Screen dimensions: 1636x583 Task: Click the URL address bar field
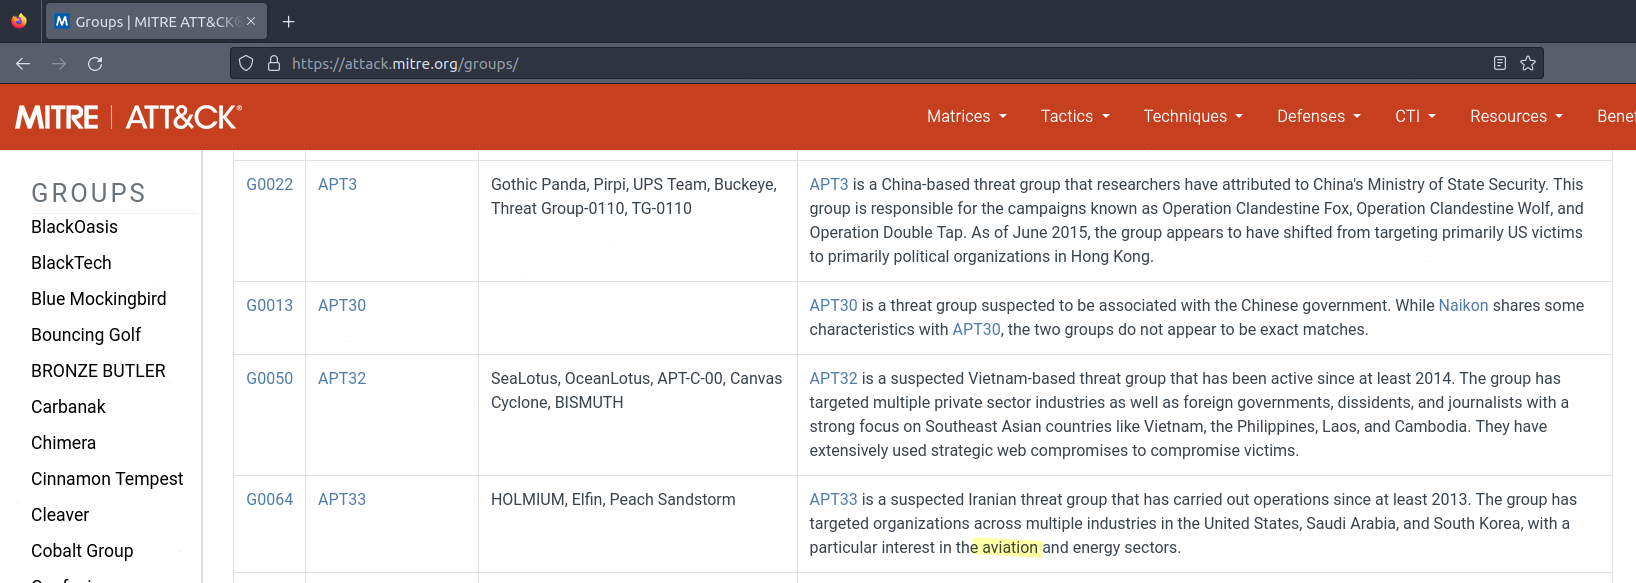click(880, 64)
